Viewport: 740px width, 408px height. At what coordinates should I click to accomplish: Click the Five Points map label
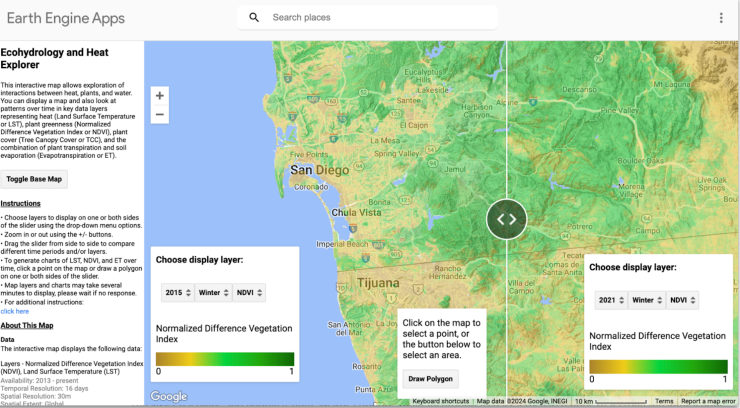pyautogui.click(x=309, y=154)
